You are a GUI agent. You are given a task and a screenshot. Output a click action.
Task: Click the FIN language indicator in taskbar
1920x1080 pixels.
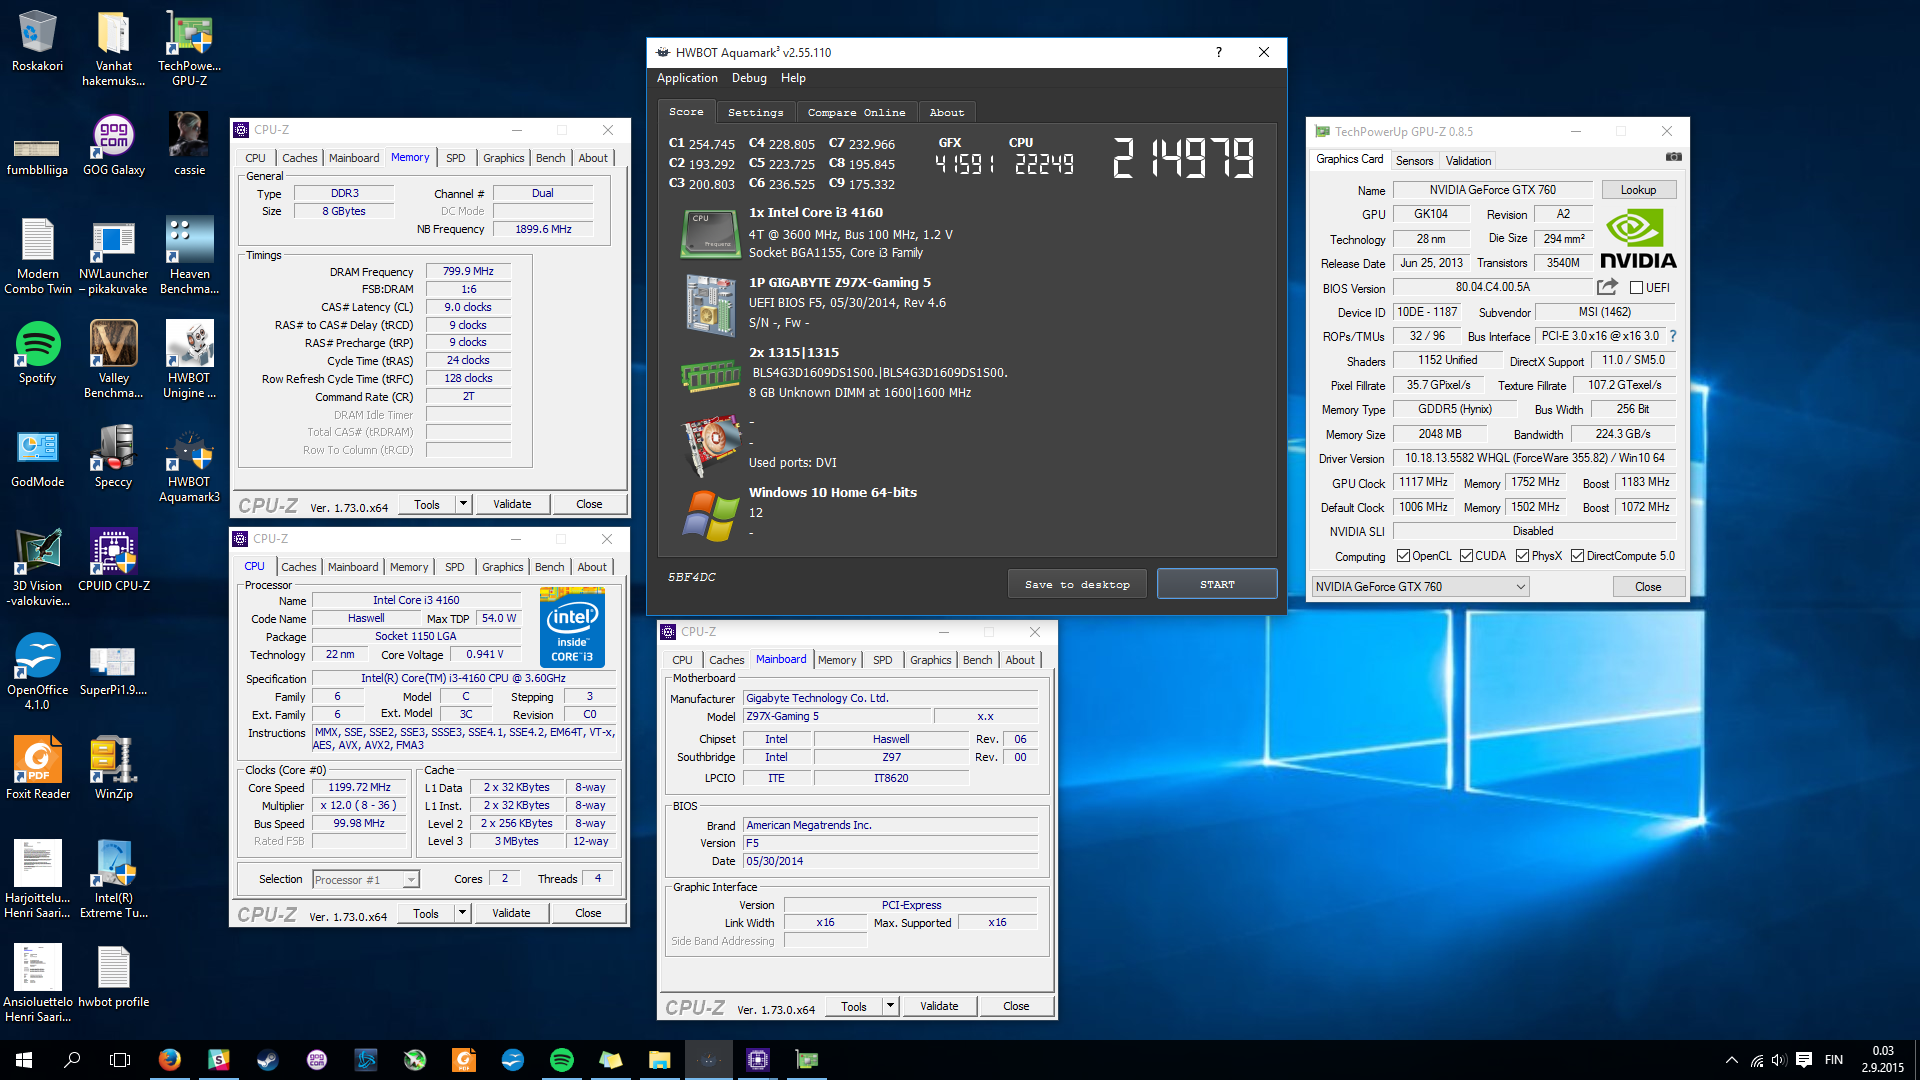[1834, 1060]
